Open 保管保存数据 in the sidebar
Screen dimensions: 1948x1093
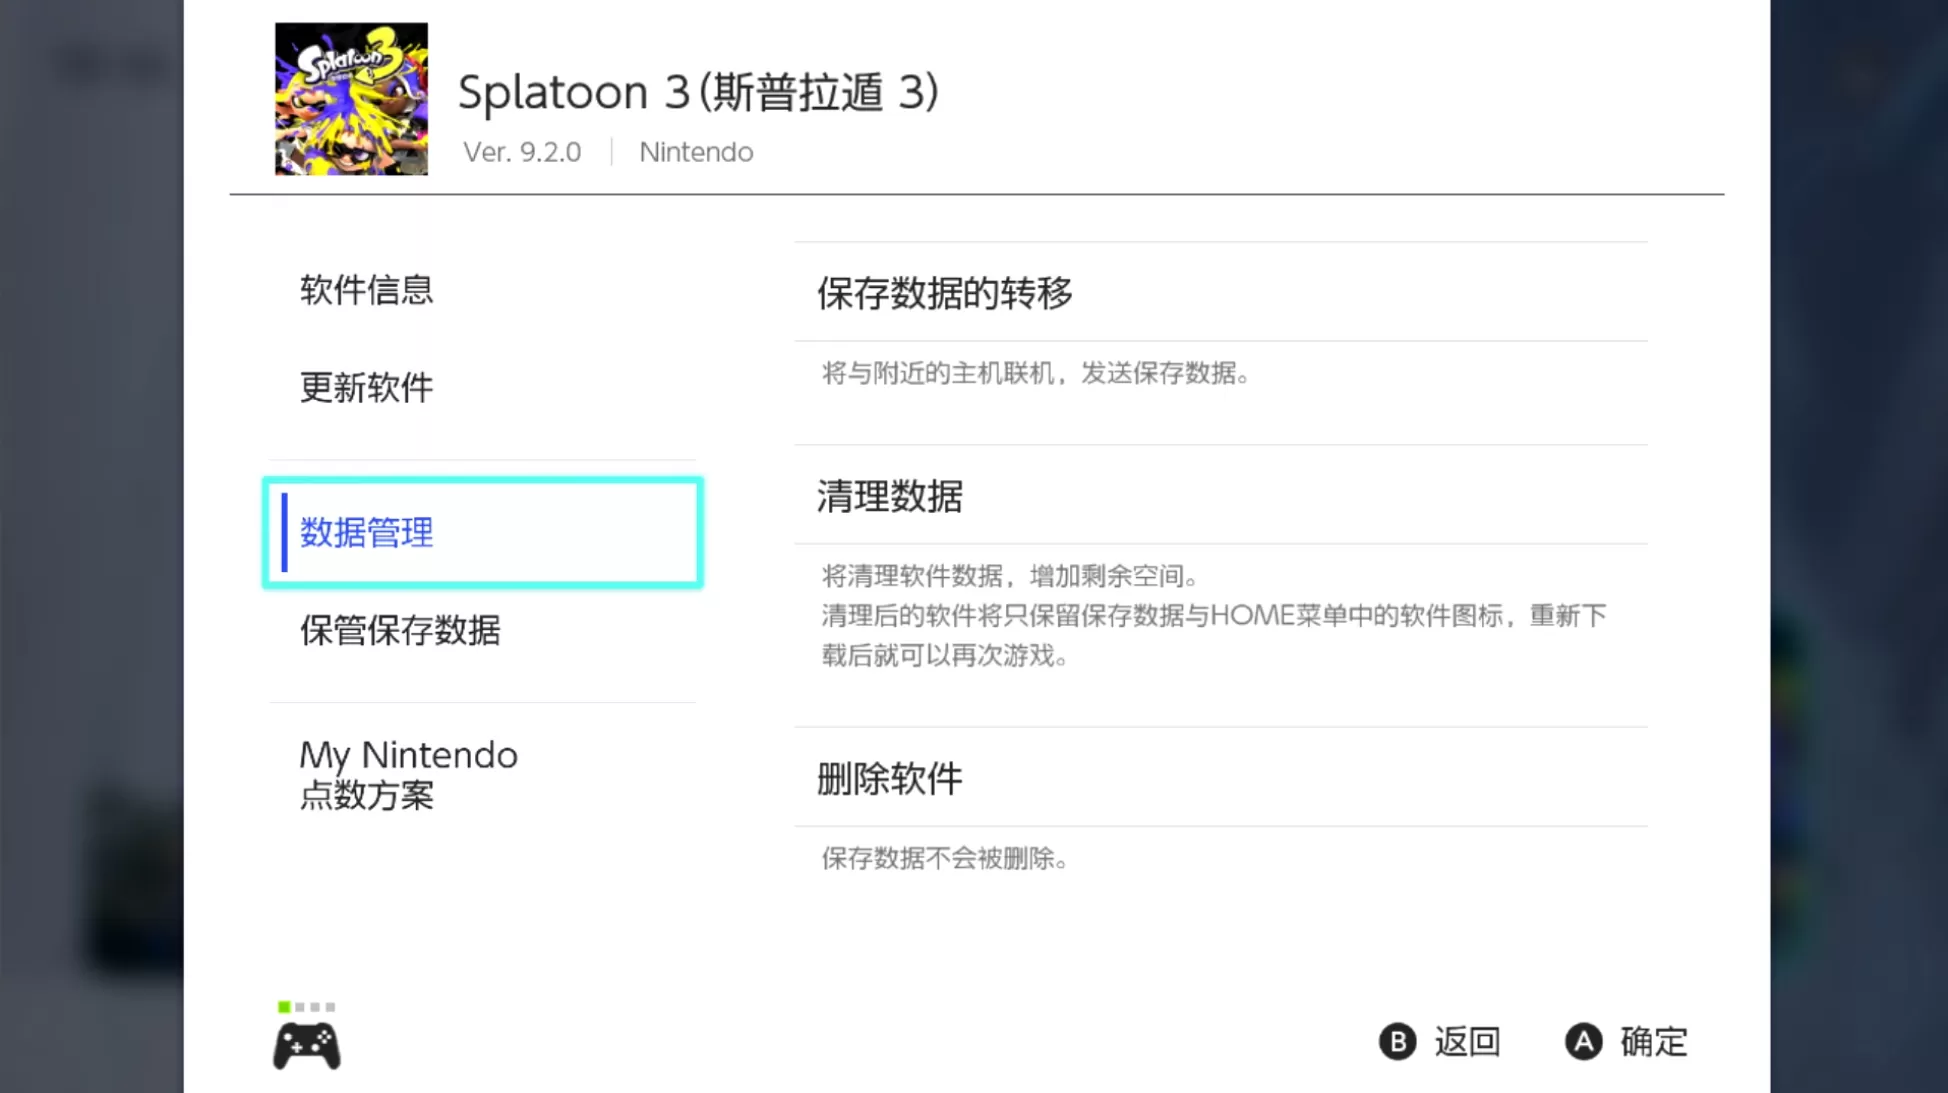[x=400, y=630]
